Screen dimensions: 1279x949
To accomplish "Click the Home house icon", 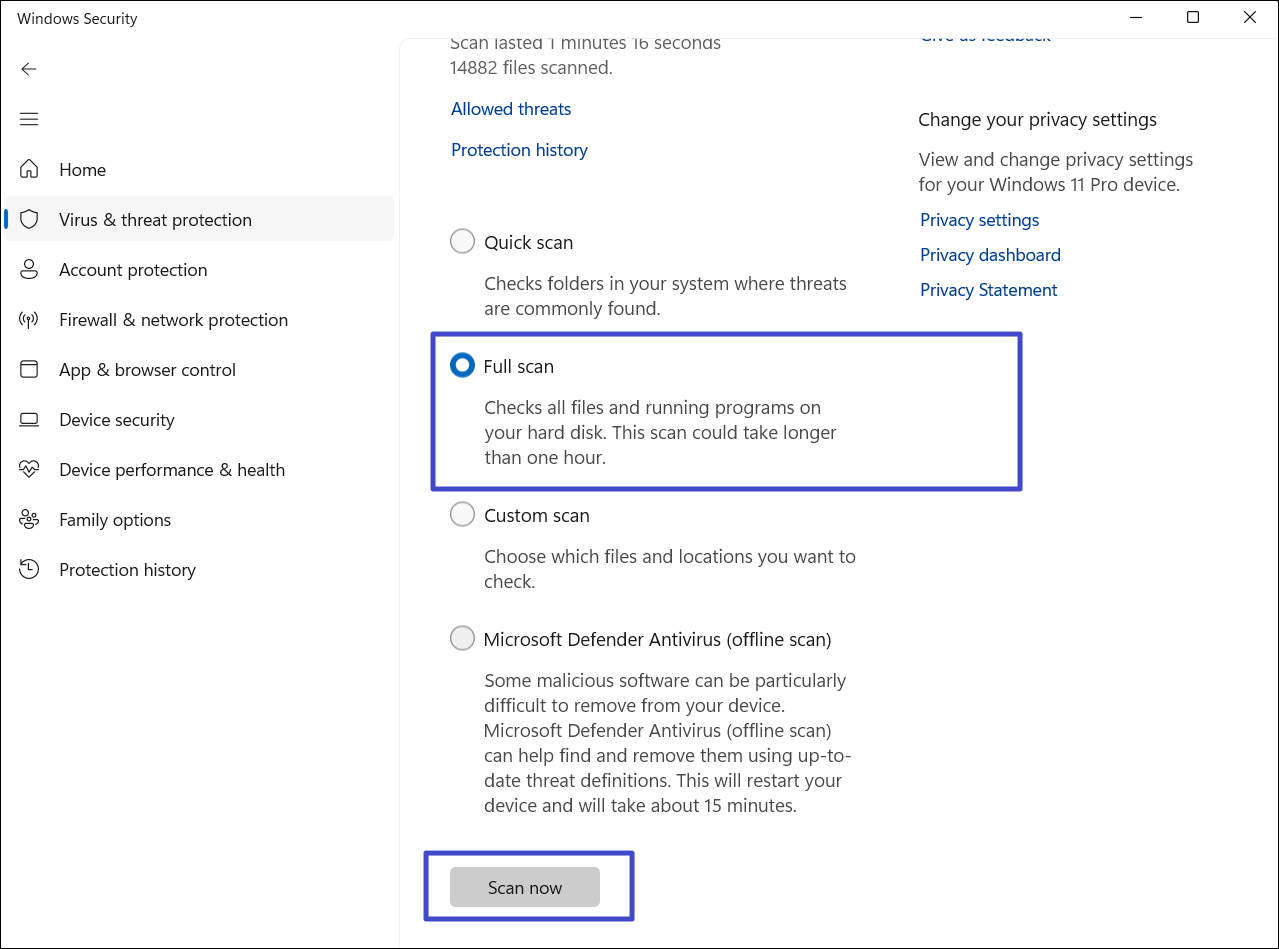I will pyautogui.click(x=29, y=169).
